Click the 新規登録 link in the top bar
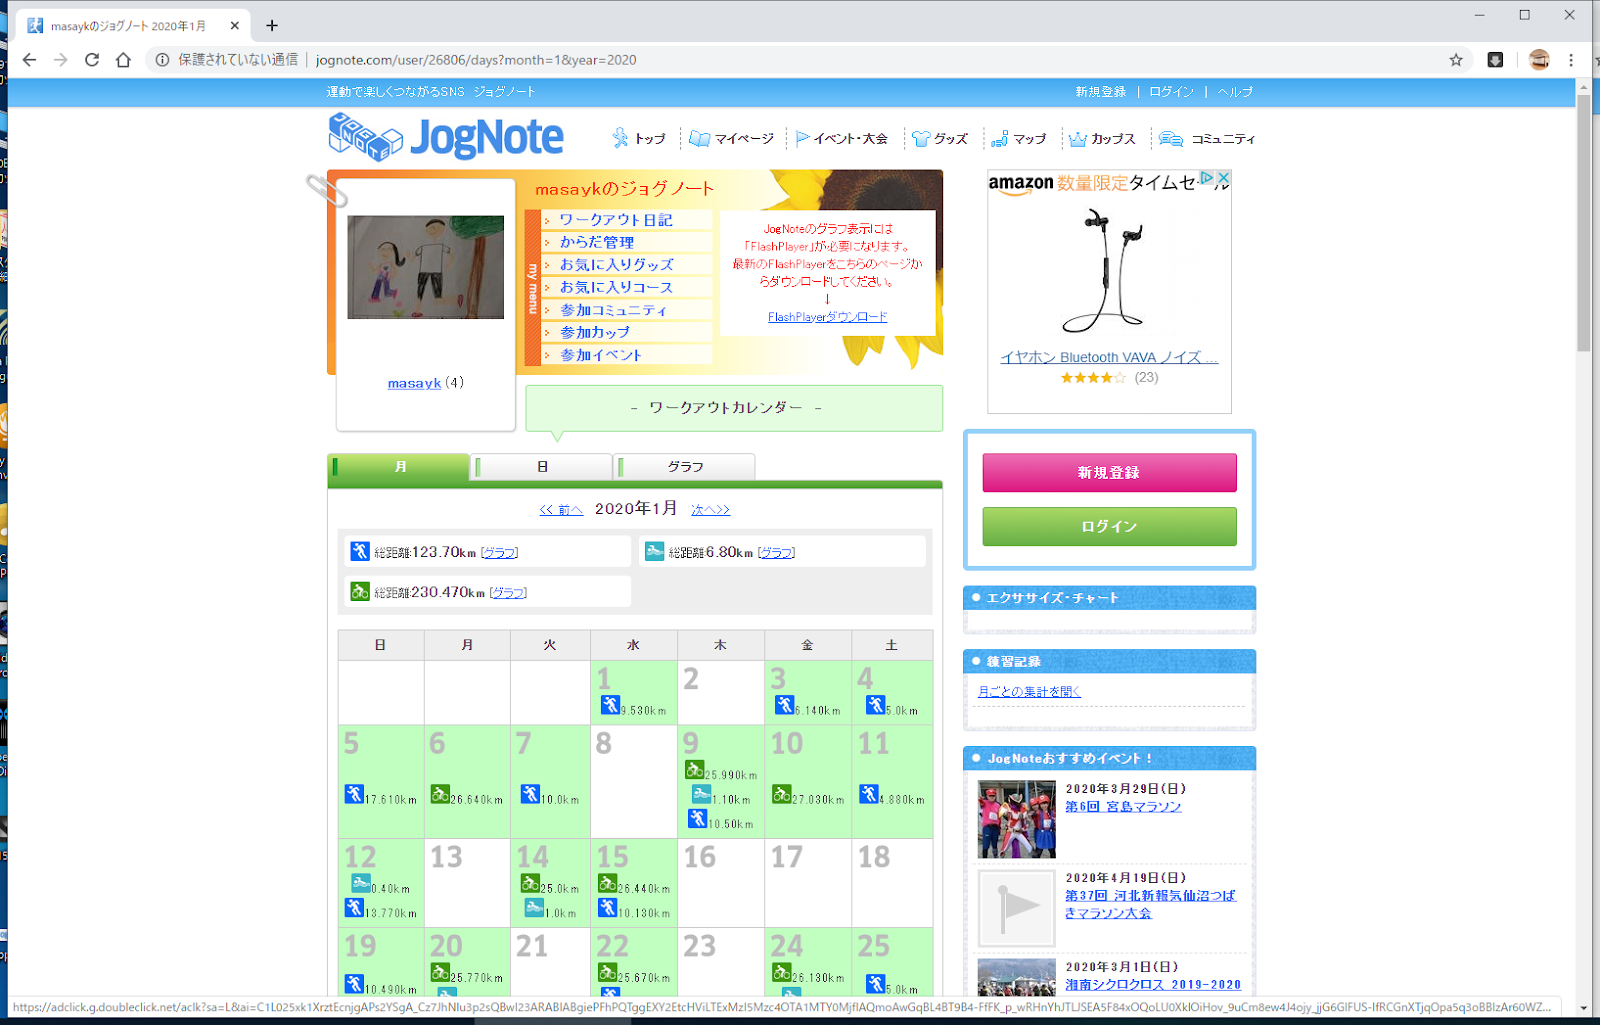This screenshot has width=1600, height=1025. click(1100, 92)
